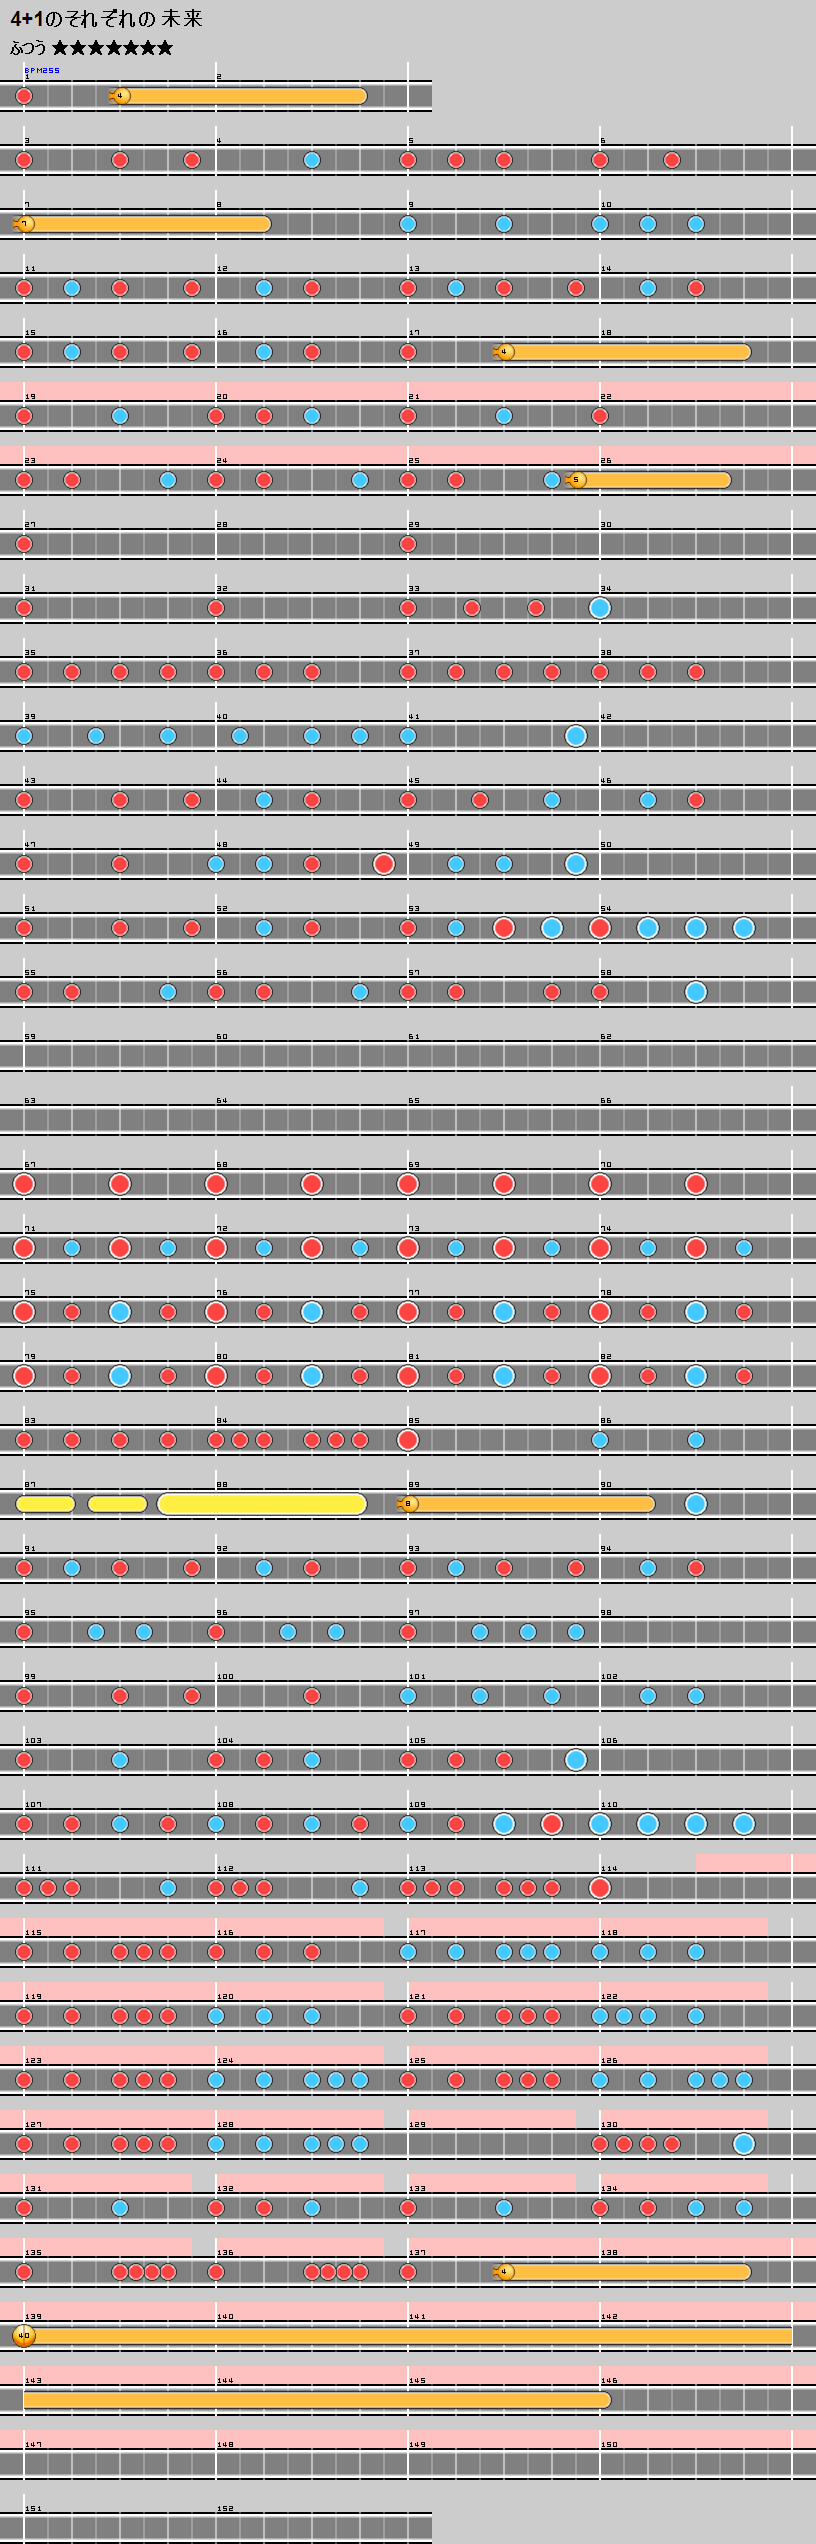This screenshot has width=816, height=2544.
Task: Click the large red note at measure 114
Action: coord(600,1888)
